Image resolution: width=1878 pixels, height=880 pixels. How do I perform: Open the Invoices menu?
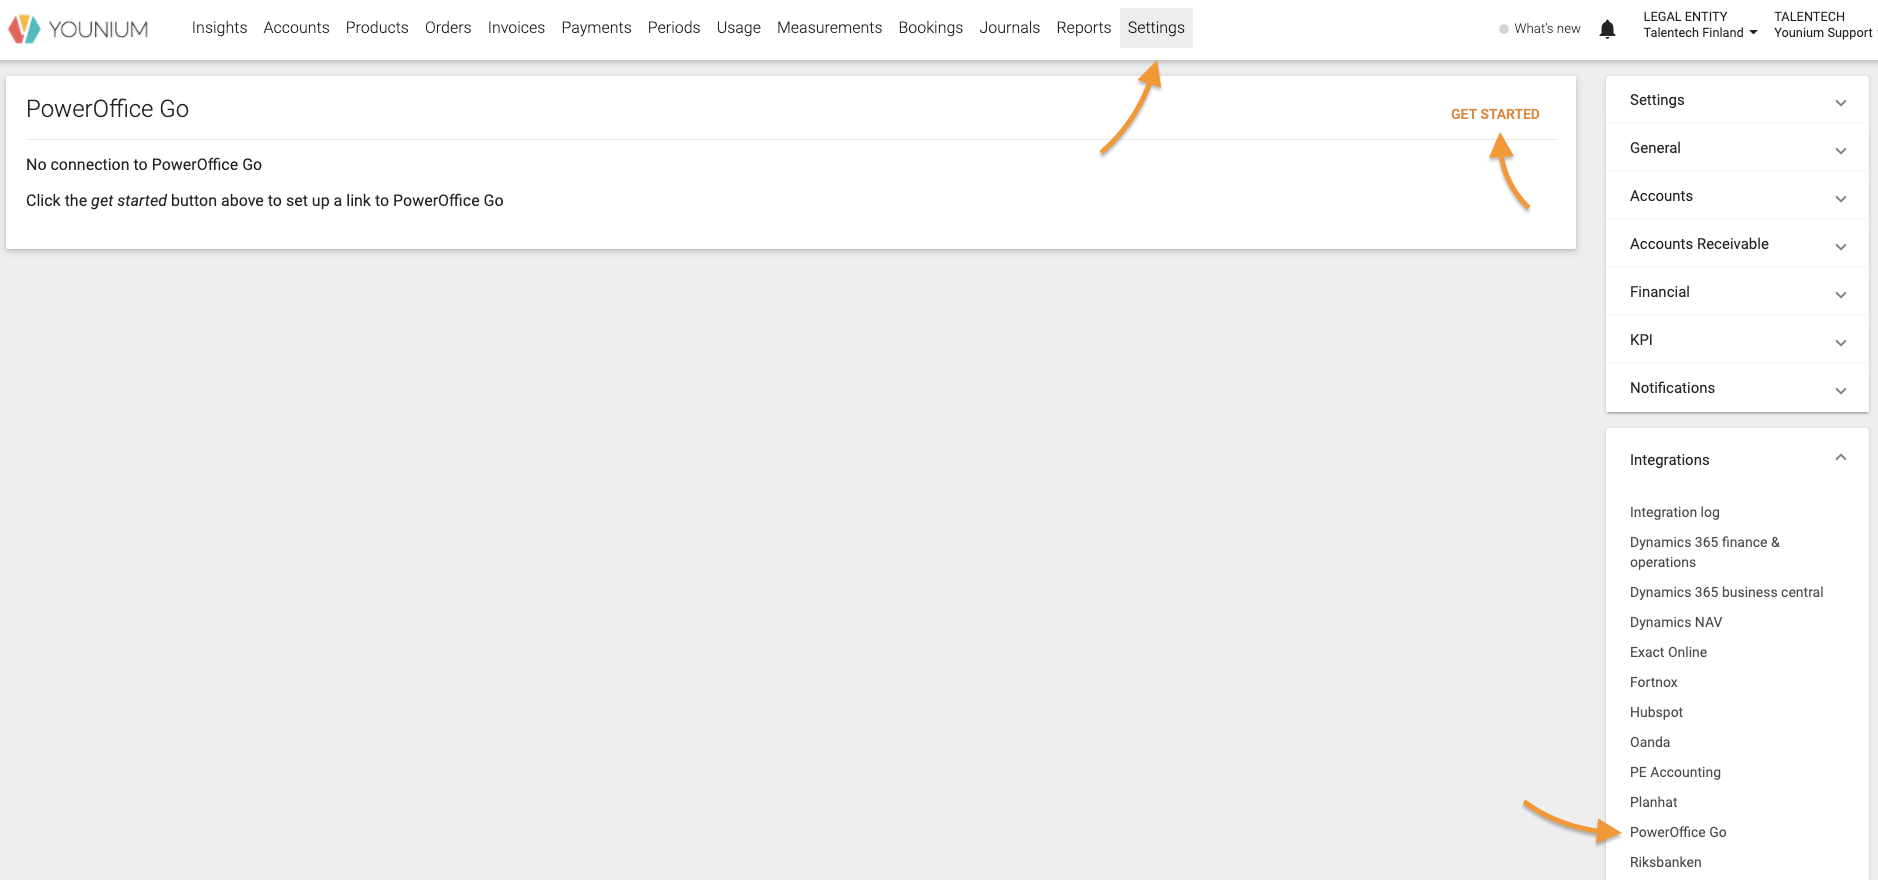tap(516, 28)
